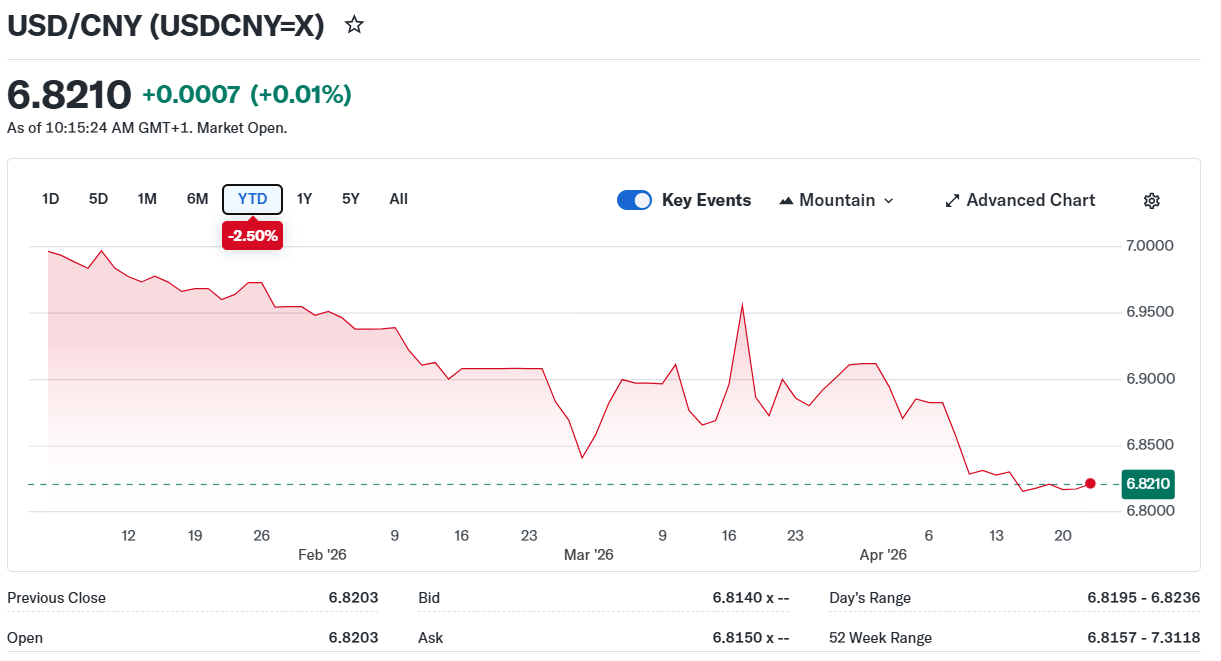Click the red -2.50% YTD change badge

point(252,236)
